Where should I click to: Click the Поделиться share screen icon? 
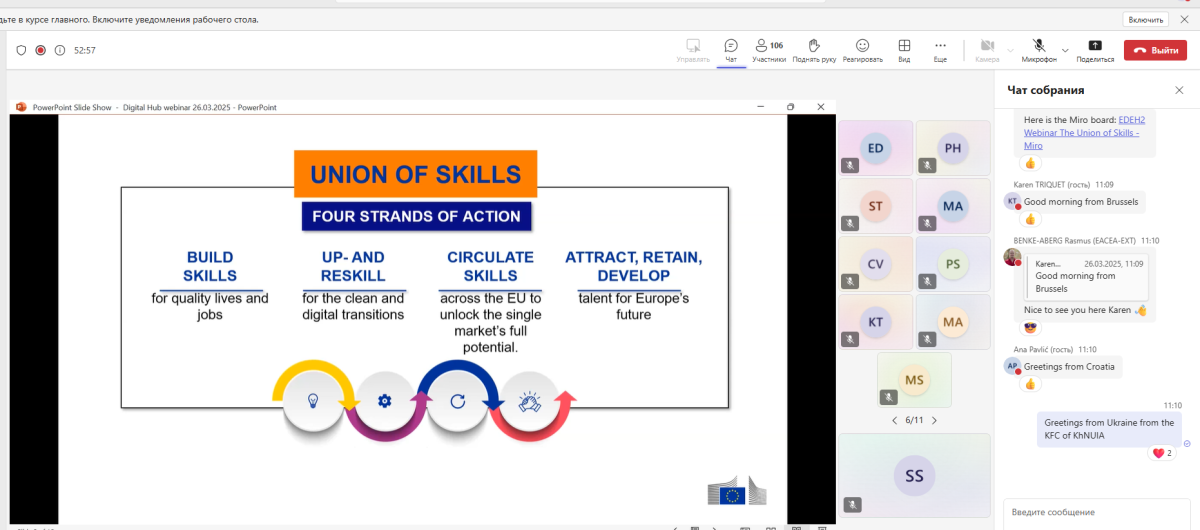(1095, 50)
